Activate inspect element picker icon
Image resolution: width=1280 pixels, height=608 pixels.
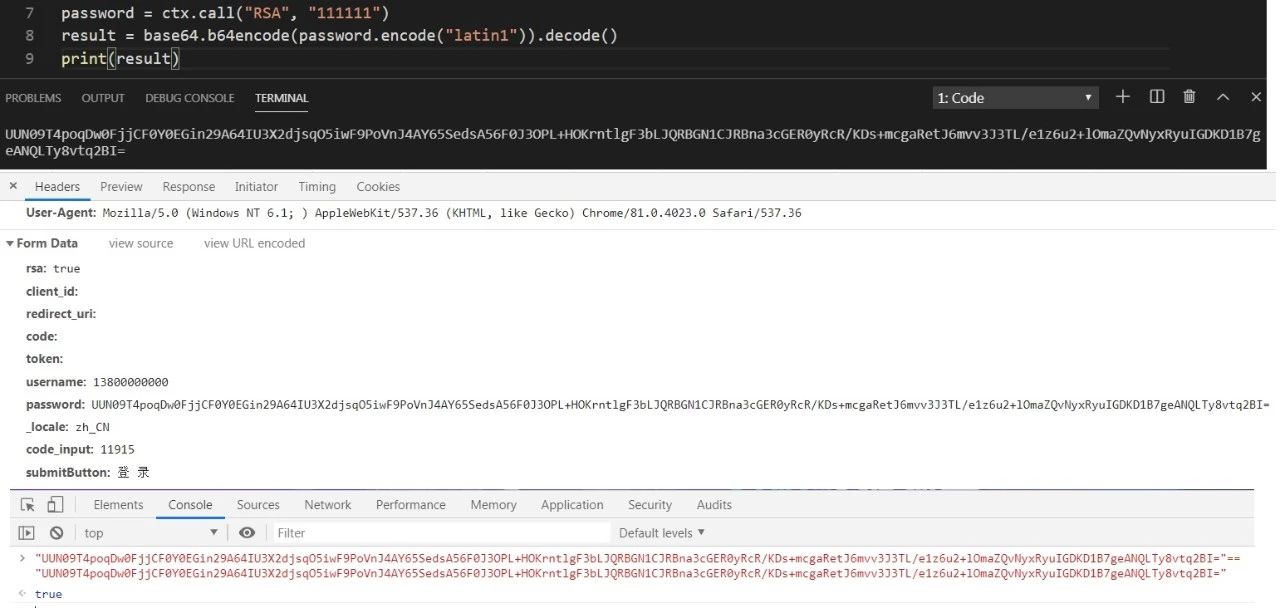tap(28, 505)
